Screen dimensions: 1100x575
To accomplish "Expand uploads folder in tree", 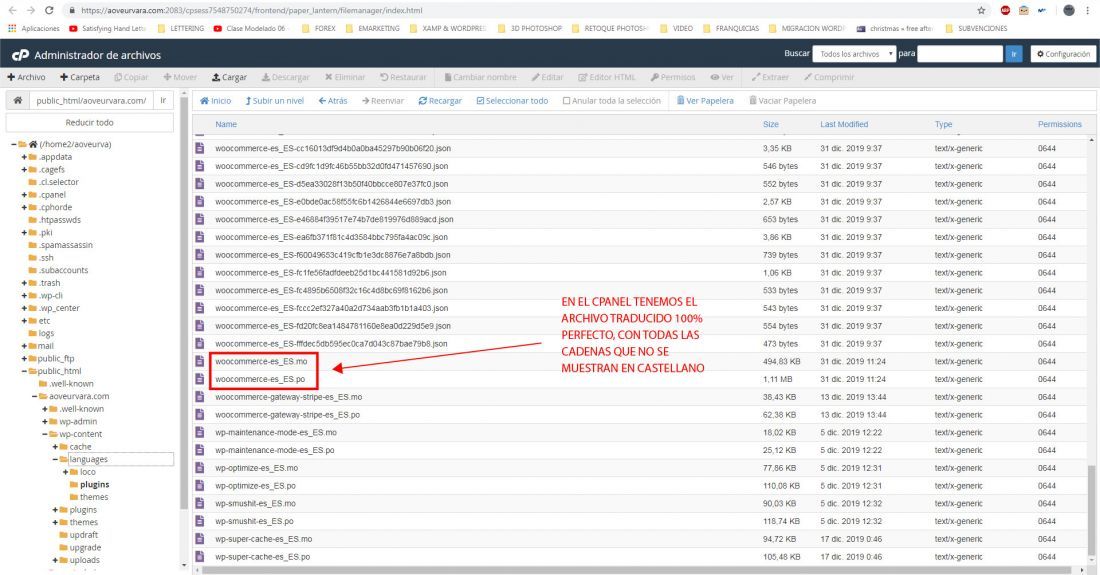I will click(55, 561).
